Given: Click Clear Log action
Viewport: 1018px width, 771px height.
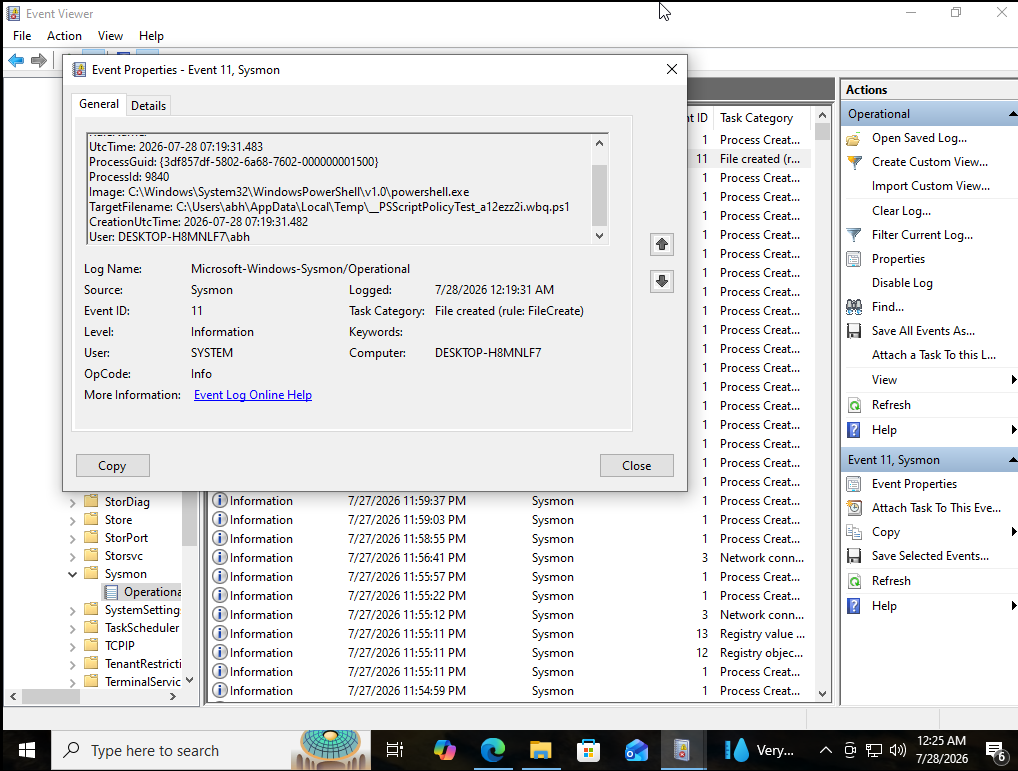Looking at the screenshot, I should pos(901,211).
